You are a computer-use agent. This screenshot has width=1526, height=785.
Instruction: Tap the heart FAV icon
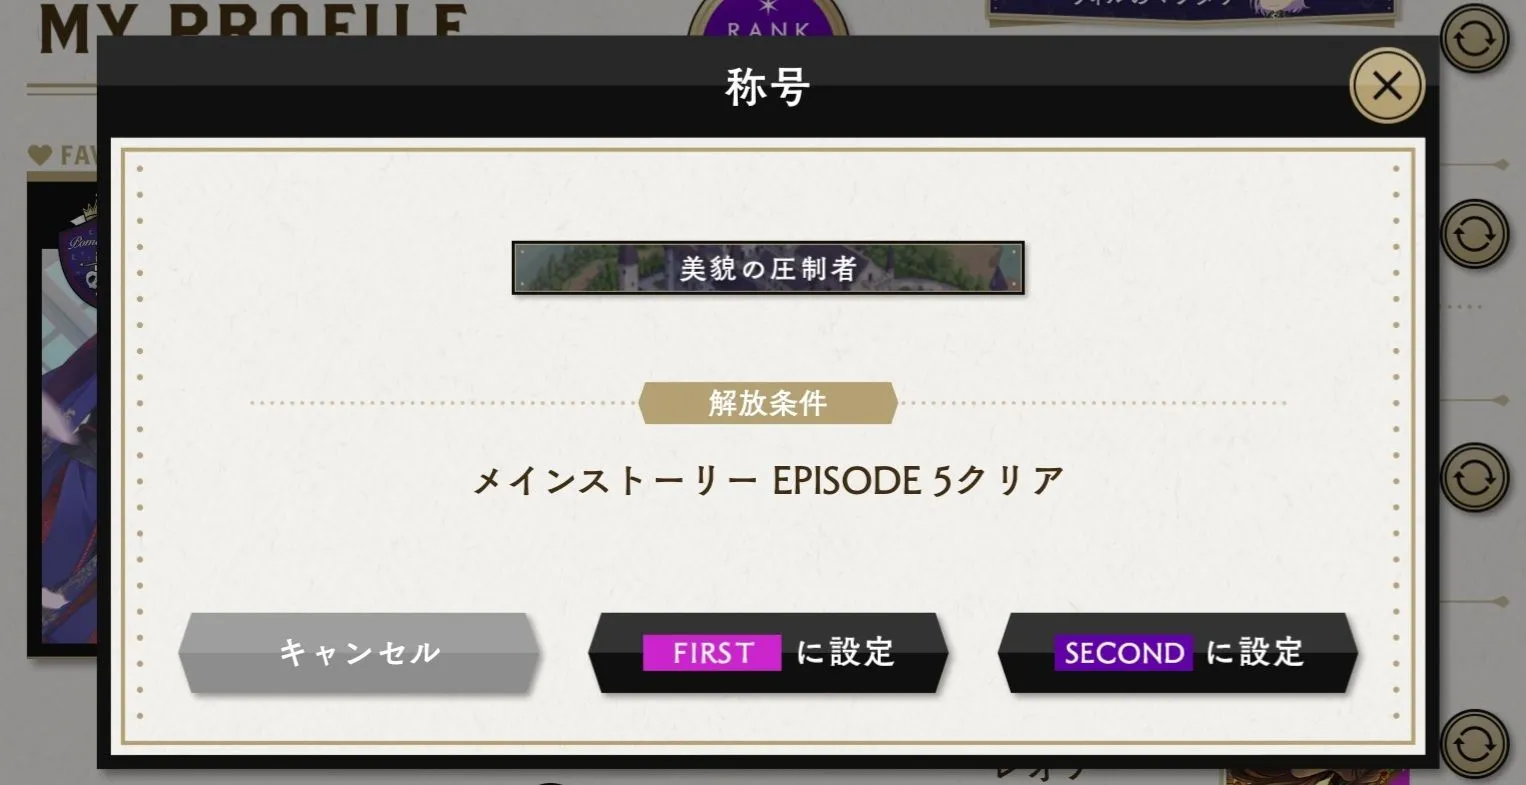point(39,155)
